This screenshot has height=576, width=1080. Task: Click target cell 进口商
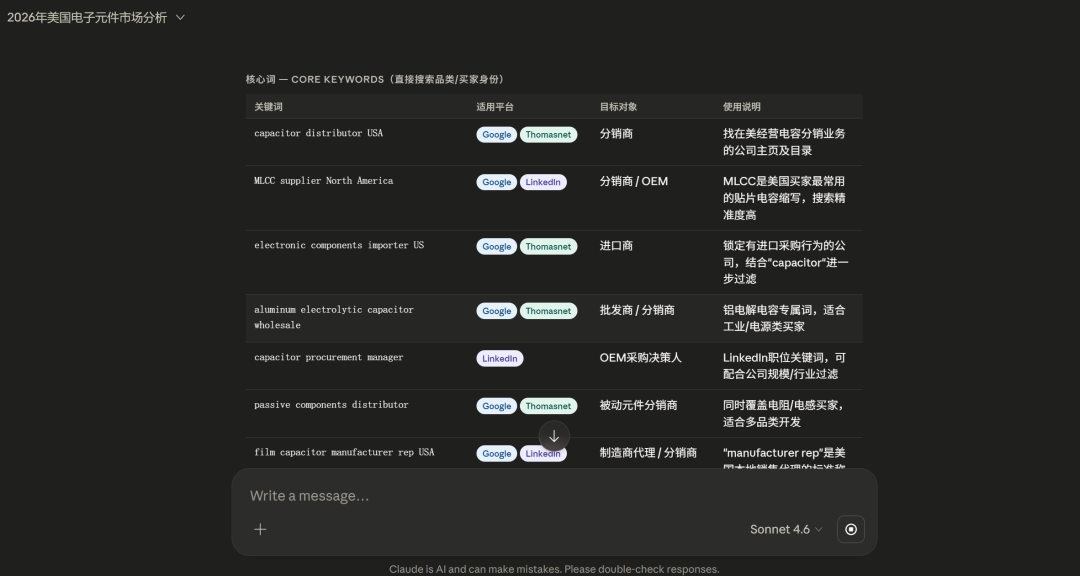click(616, 246)
